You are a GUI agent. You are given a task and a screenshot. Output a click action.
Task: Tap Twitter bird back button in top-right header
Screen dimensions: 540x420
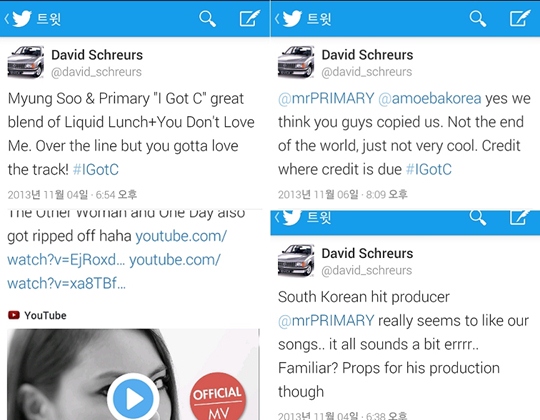pos(289,19)
